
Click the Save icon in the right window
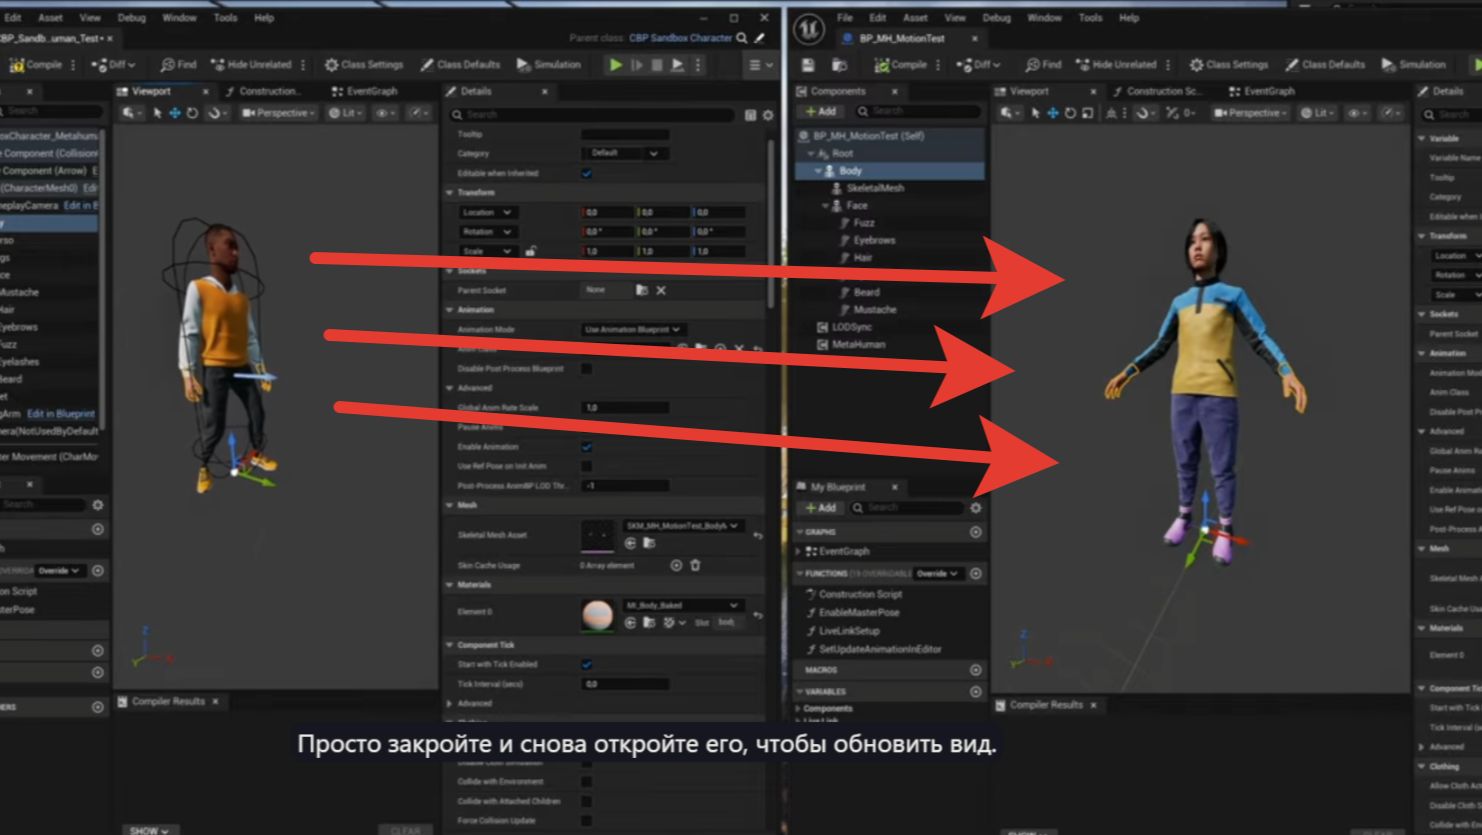click(x=808, y=65)
